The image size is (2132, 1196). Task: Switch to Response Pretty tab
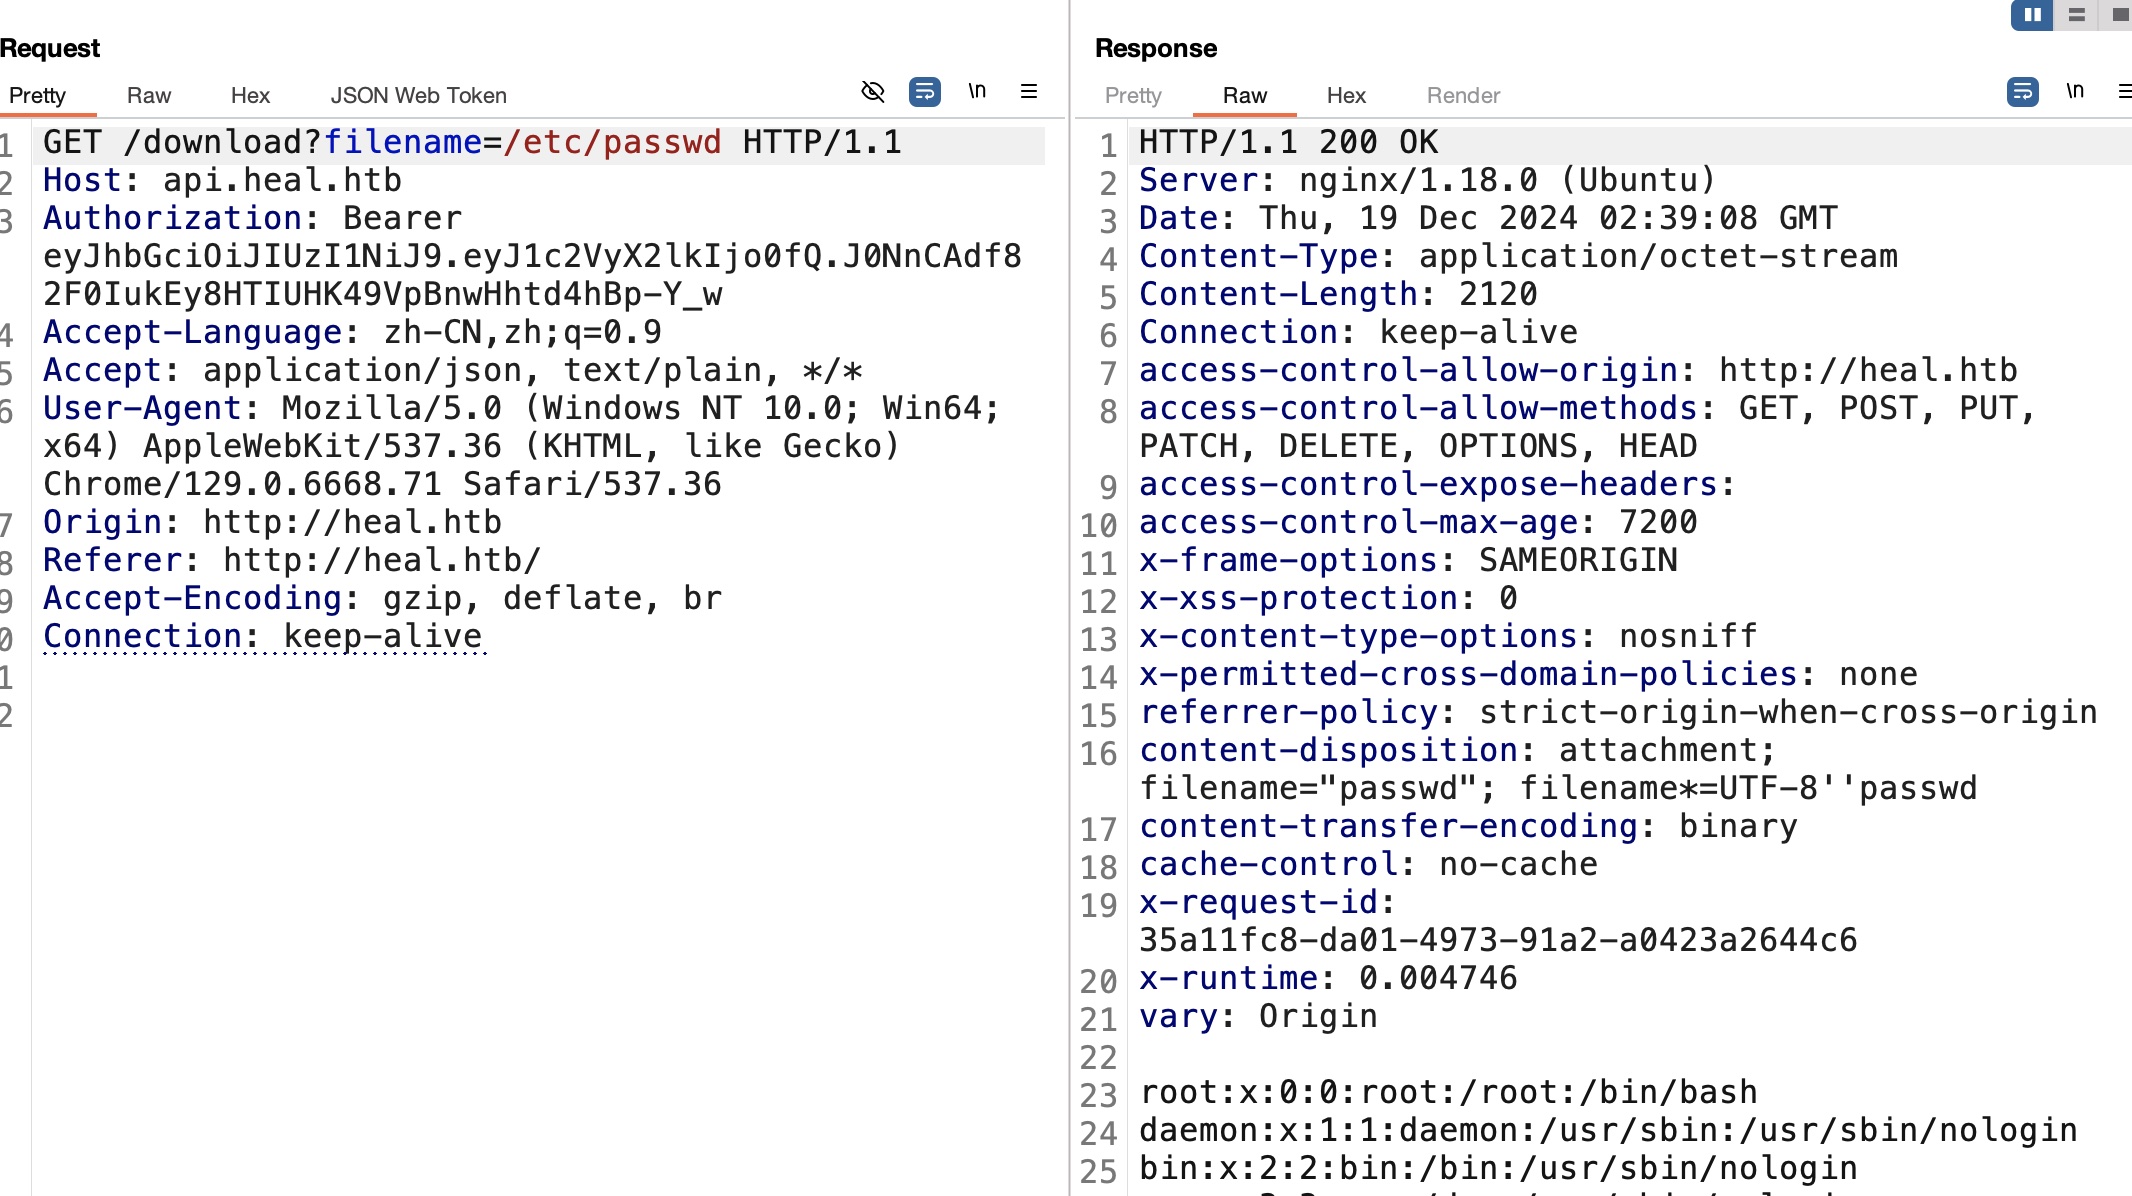1133,95
